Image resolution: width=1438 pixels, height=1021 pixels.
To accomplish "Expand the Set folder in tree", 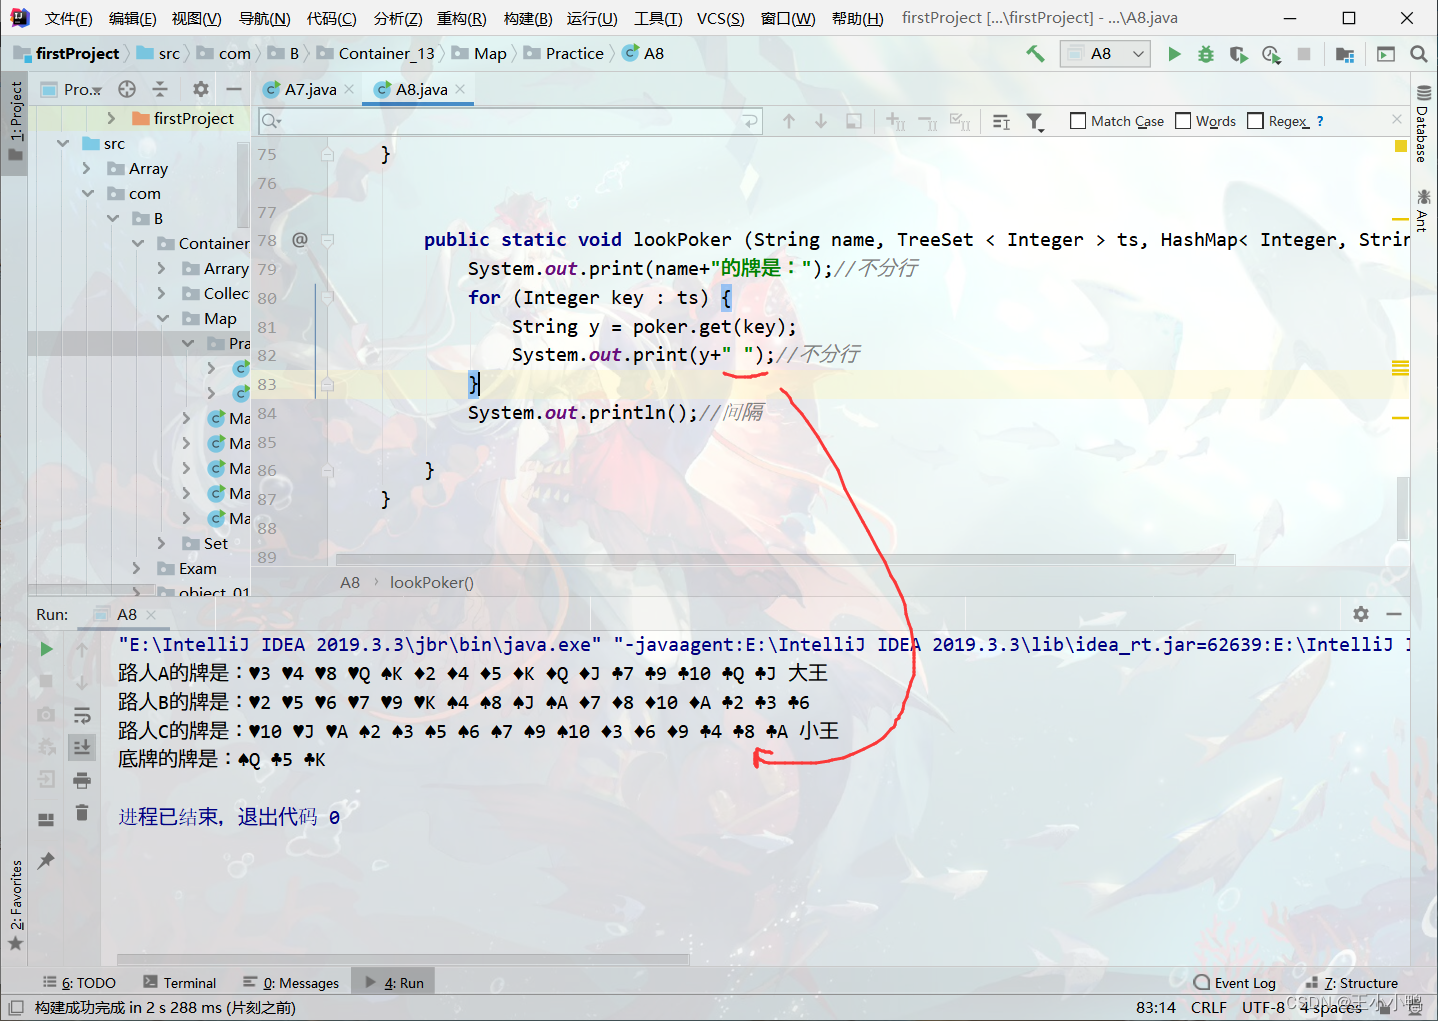I will tap(162, 543).
